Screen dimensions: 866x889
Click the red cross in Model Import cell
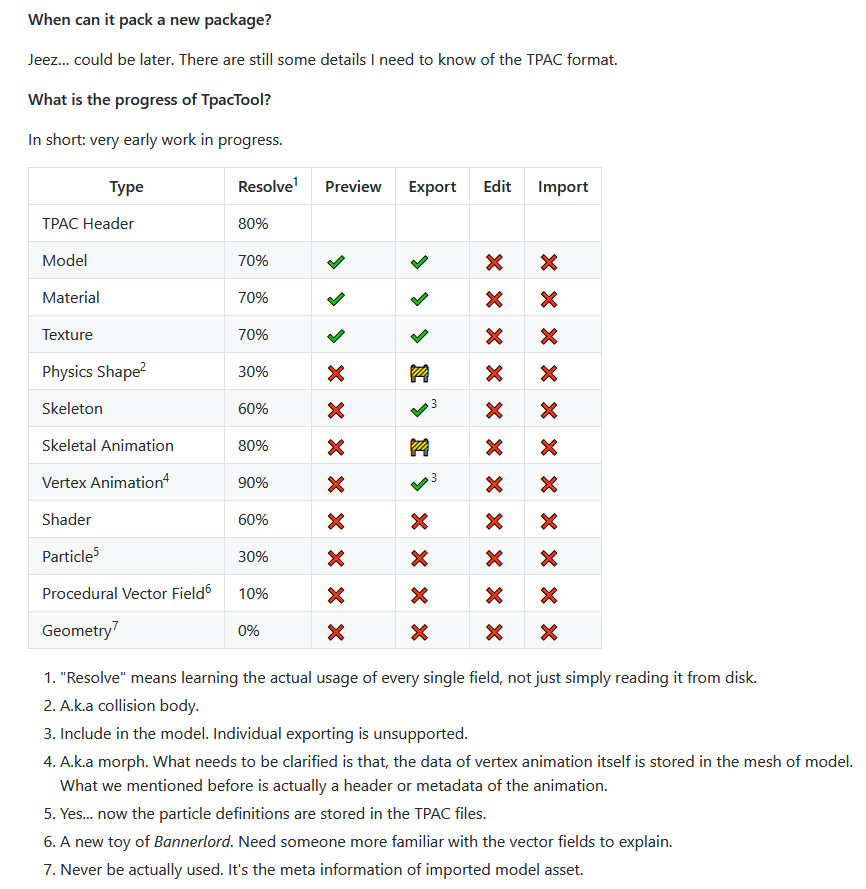pyautogui.click(x=548, y=262)
